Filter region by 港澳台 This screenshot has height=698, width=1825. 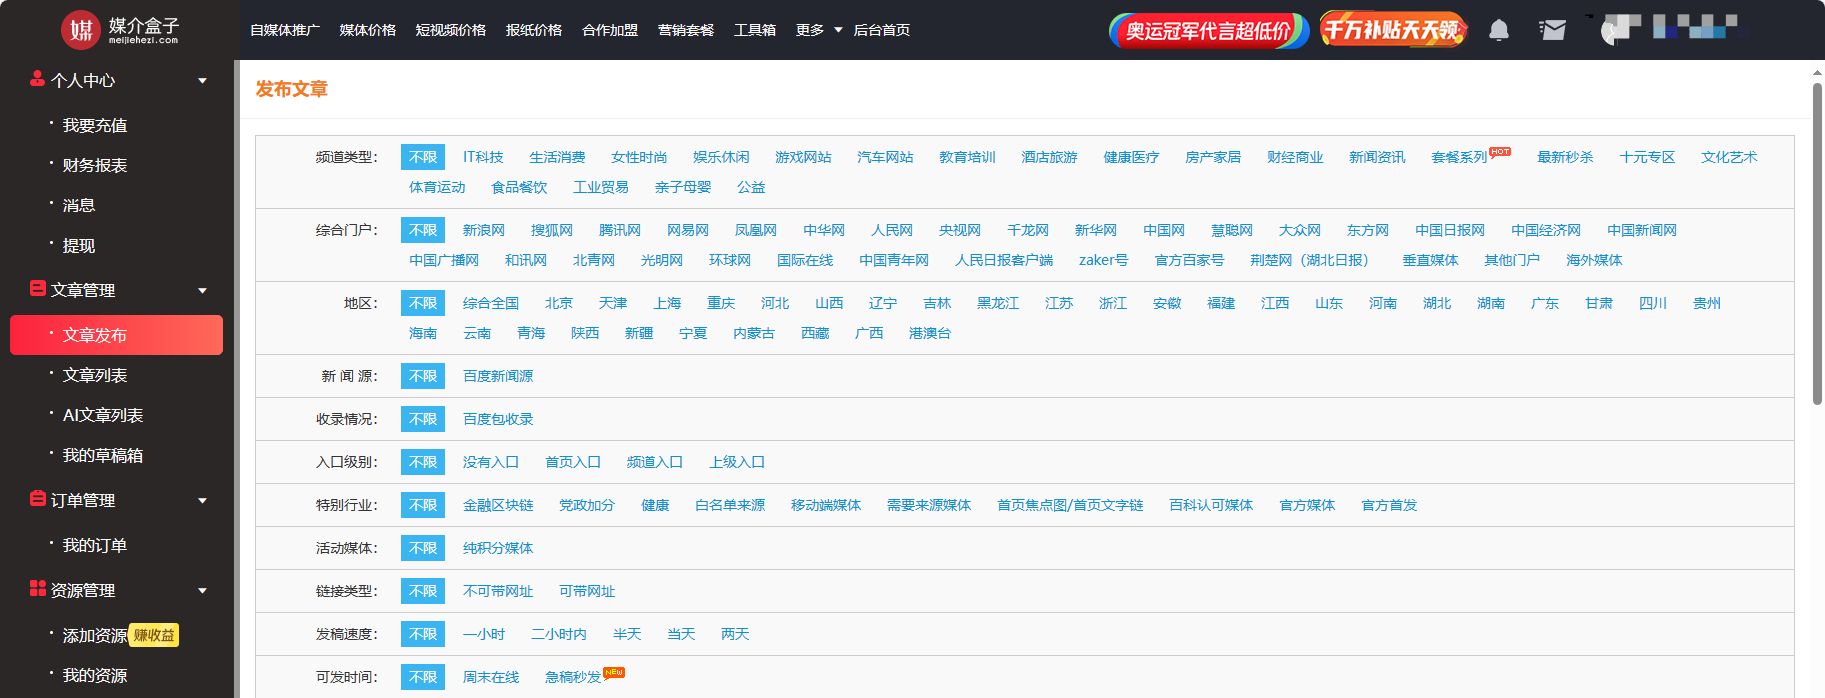pos(930,333)
